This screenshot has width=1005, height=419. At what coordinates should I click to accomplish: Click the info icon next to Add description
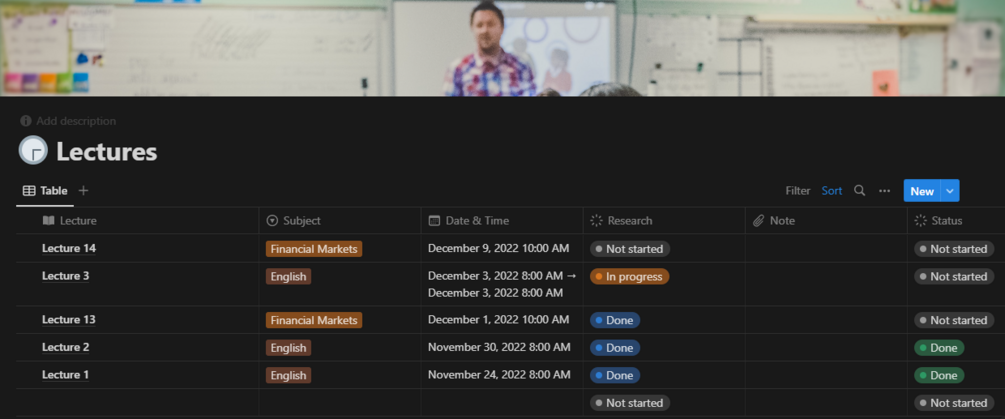26,121
